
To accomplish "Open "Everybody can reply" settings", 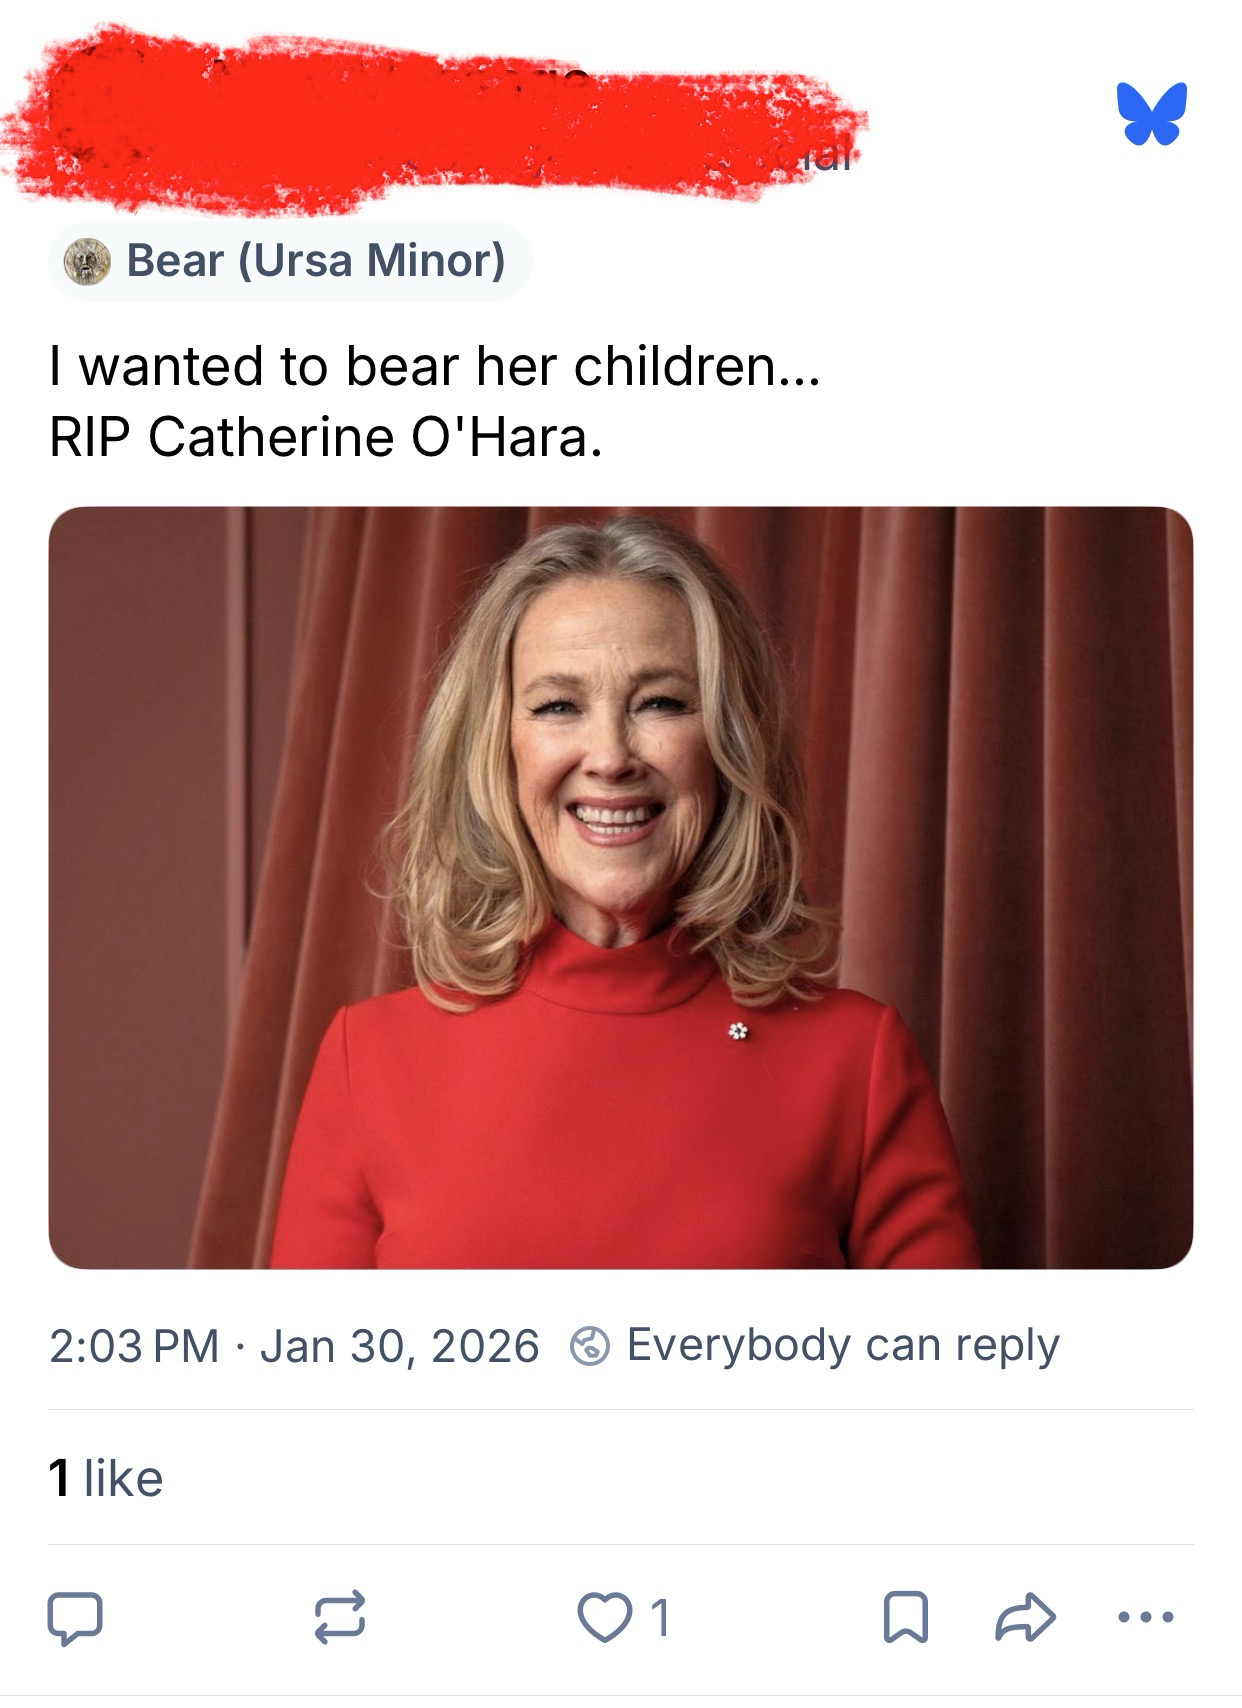I will click(x=842, y=1345).
